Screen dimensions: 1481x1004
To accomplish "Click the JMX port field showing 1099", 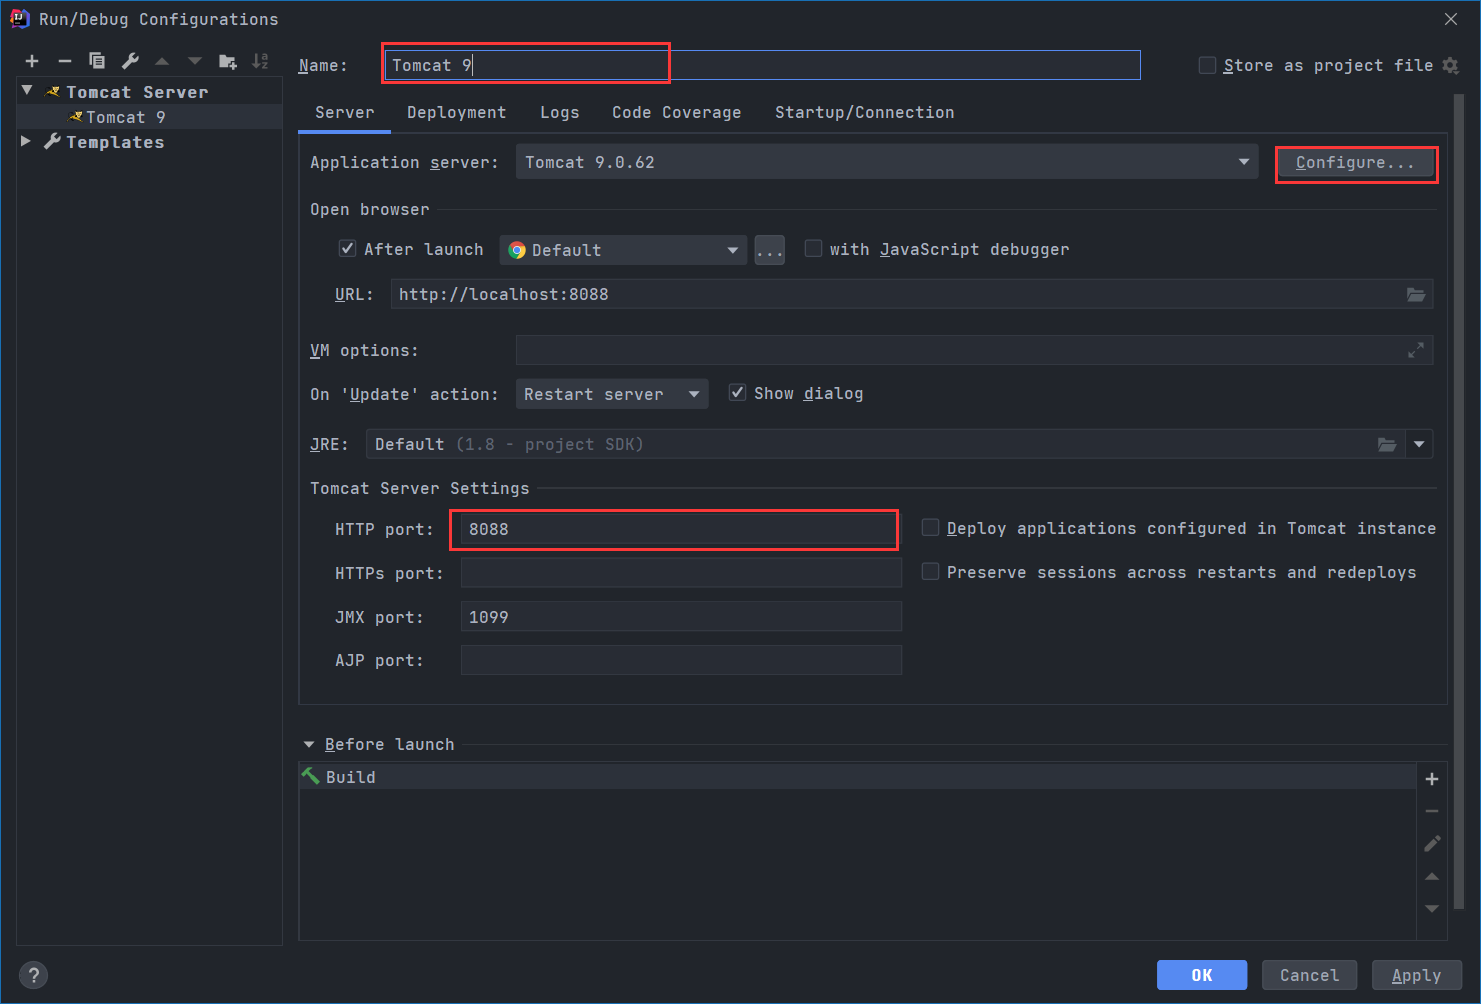I will coord(681,617).
